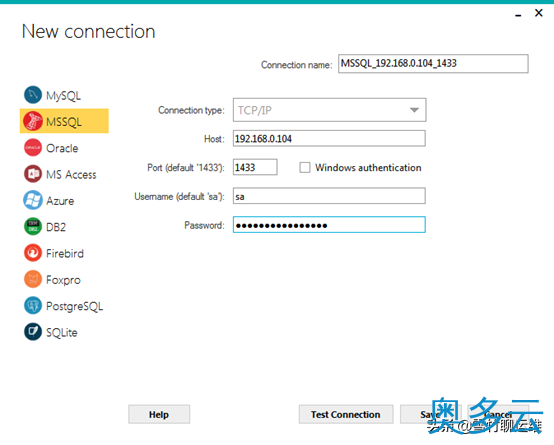Focus the Password input field

(329, 225)
